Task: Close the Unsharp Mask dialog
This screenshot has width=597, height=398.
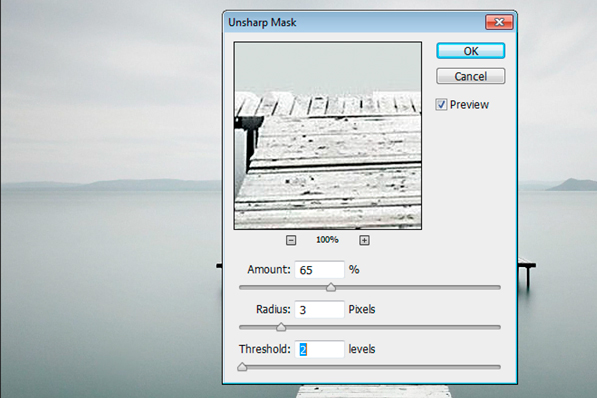Action: (499, 22)
